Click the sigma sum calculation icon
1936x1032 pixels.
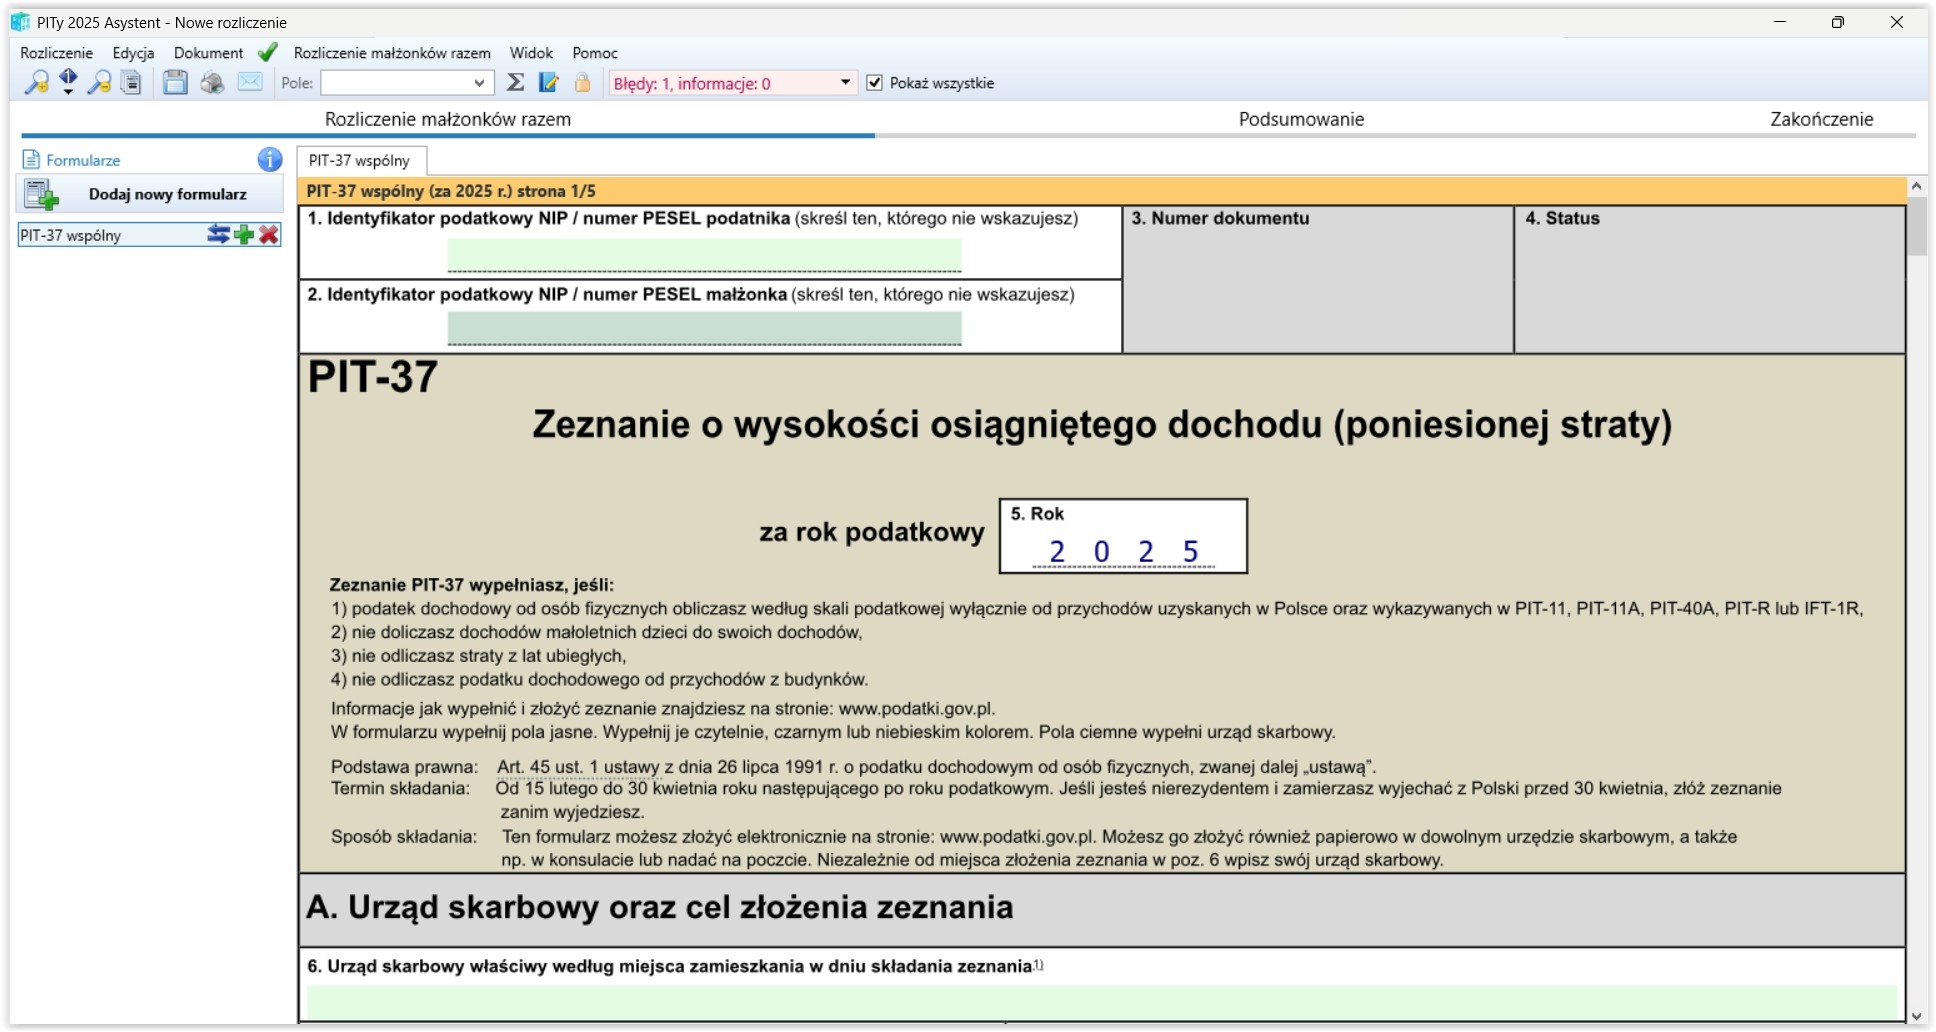pyautogui.click(x=516, y=83)
